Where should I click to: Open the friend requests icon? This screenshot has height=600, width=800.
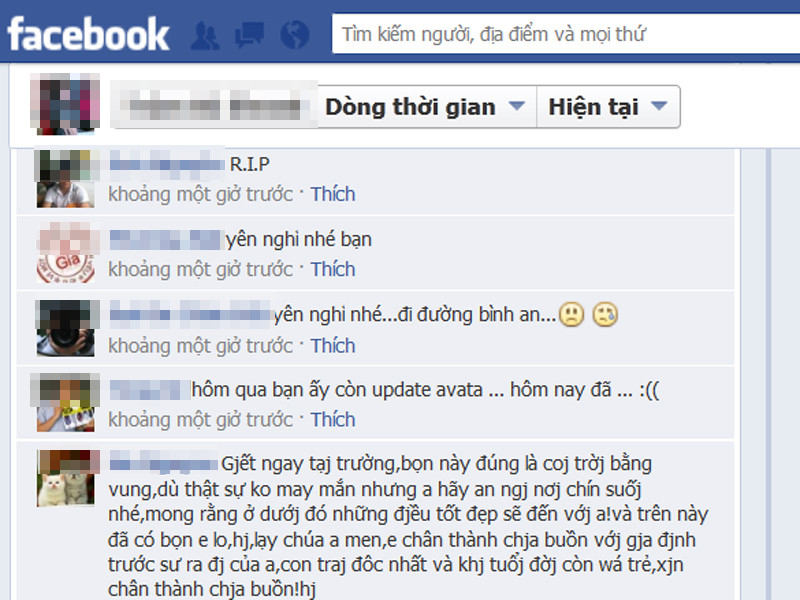(205, 35)
